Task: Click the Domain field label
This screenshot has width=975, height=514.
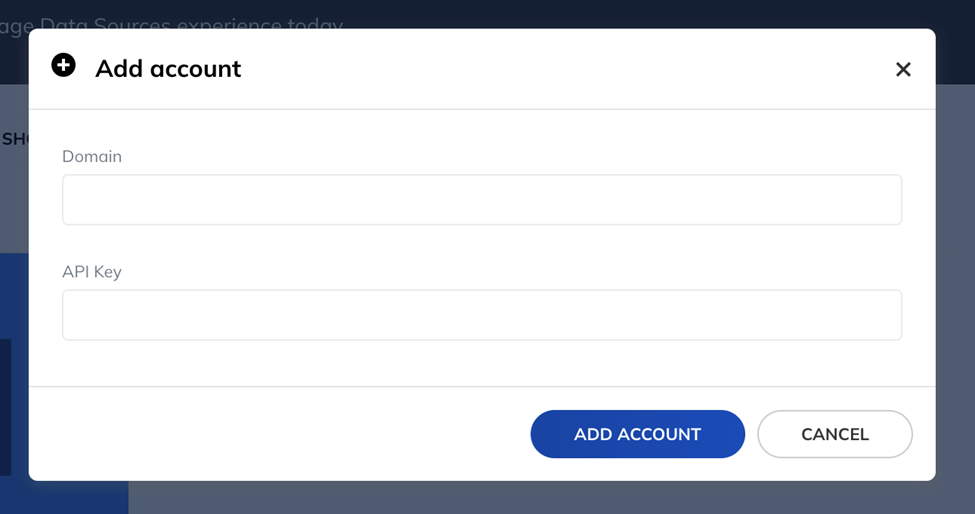Action: click(x=92, y=156)
